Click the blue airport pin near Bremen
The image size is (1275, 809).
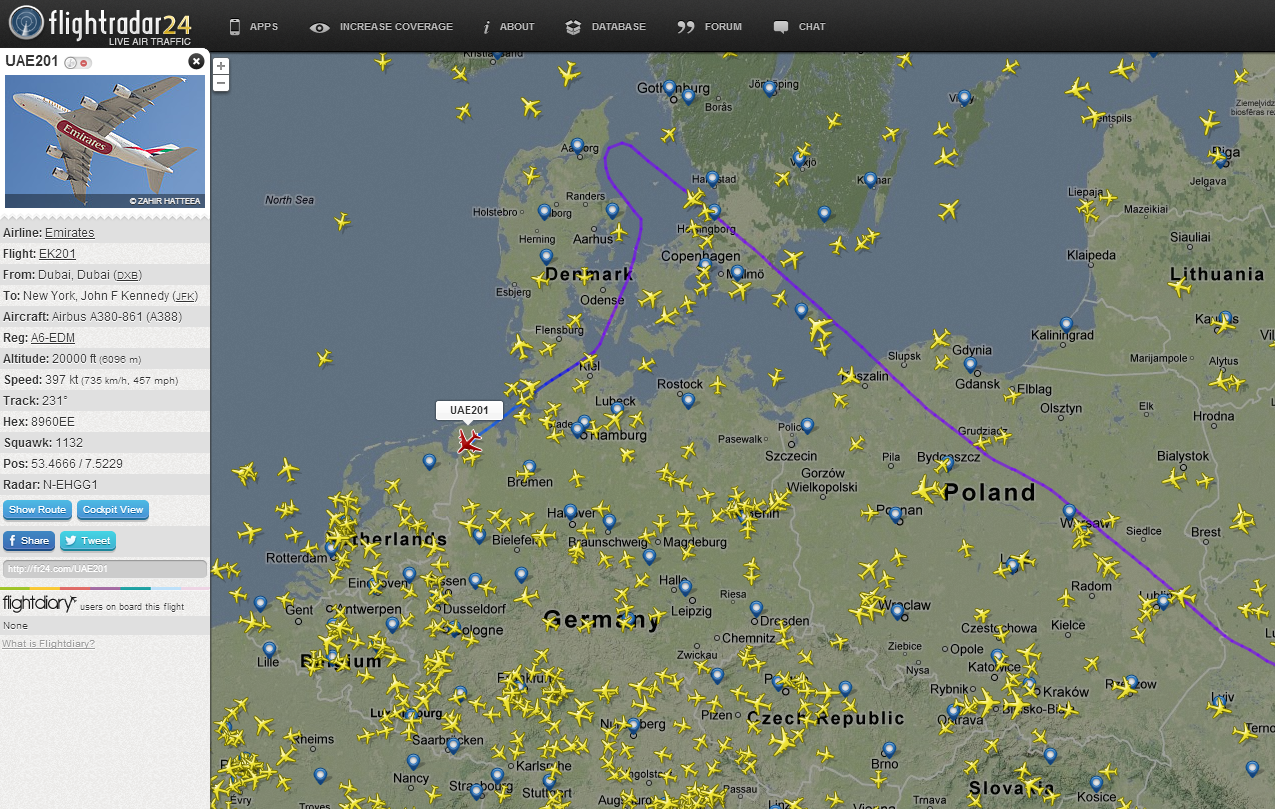529,467
